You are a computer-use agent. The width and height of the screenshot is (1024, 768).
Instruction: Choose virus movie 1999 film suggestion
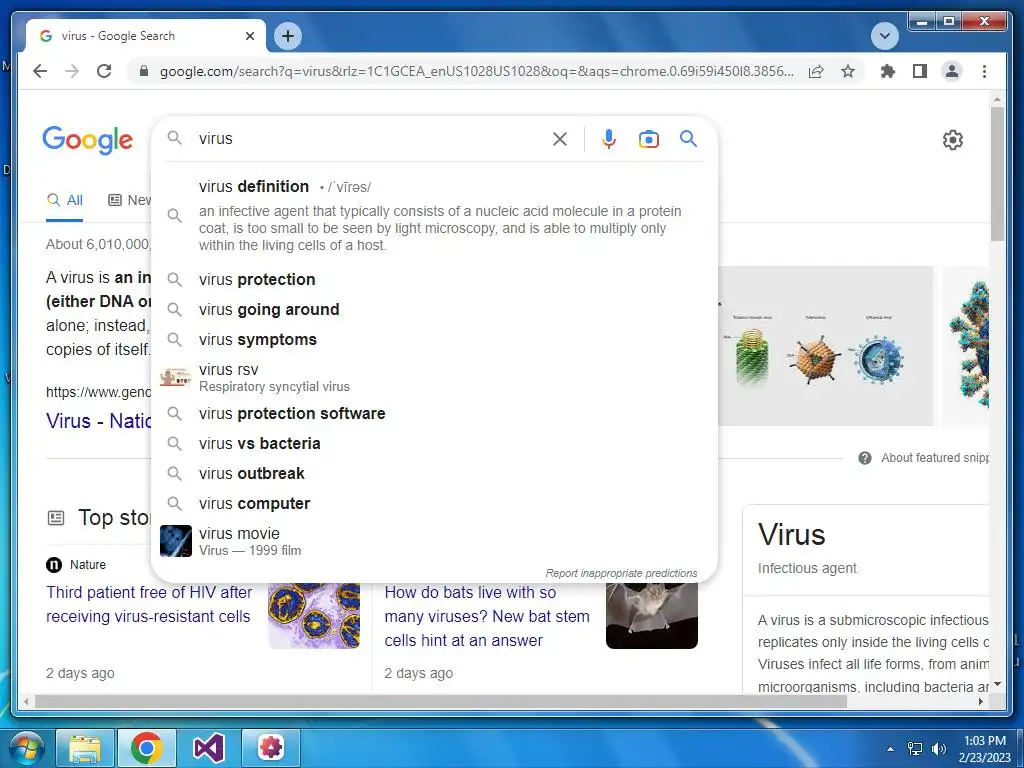(x=434, y=541)
